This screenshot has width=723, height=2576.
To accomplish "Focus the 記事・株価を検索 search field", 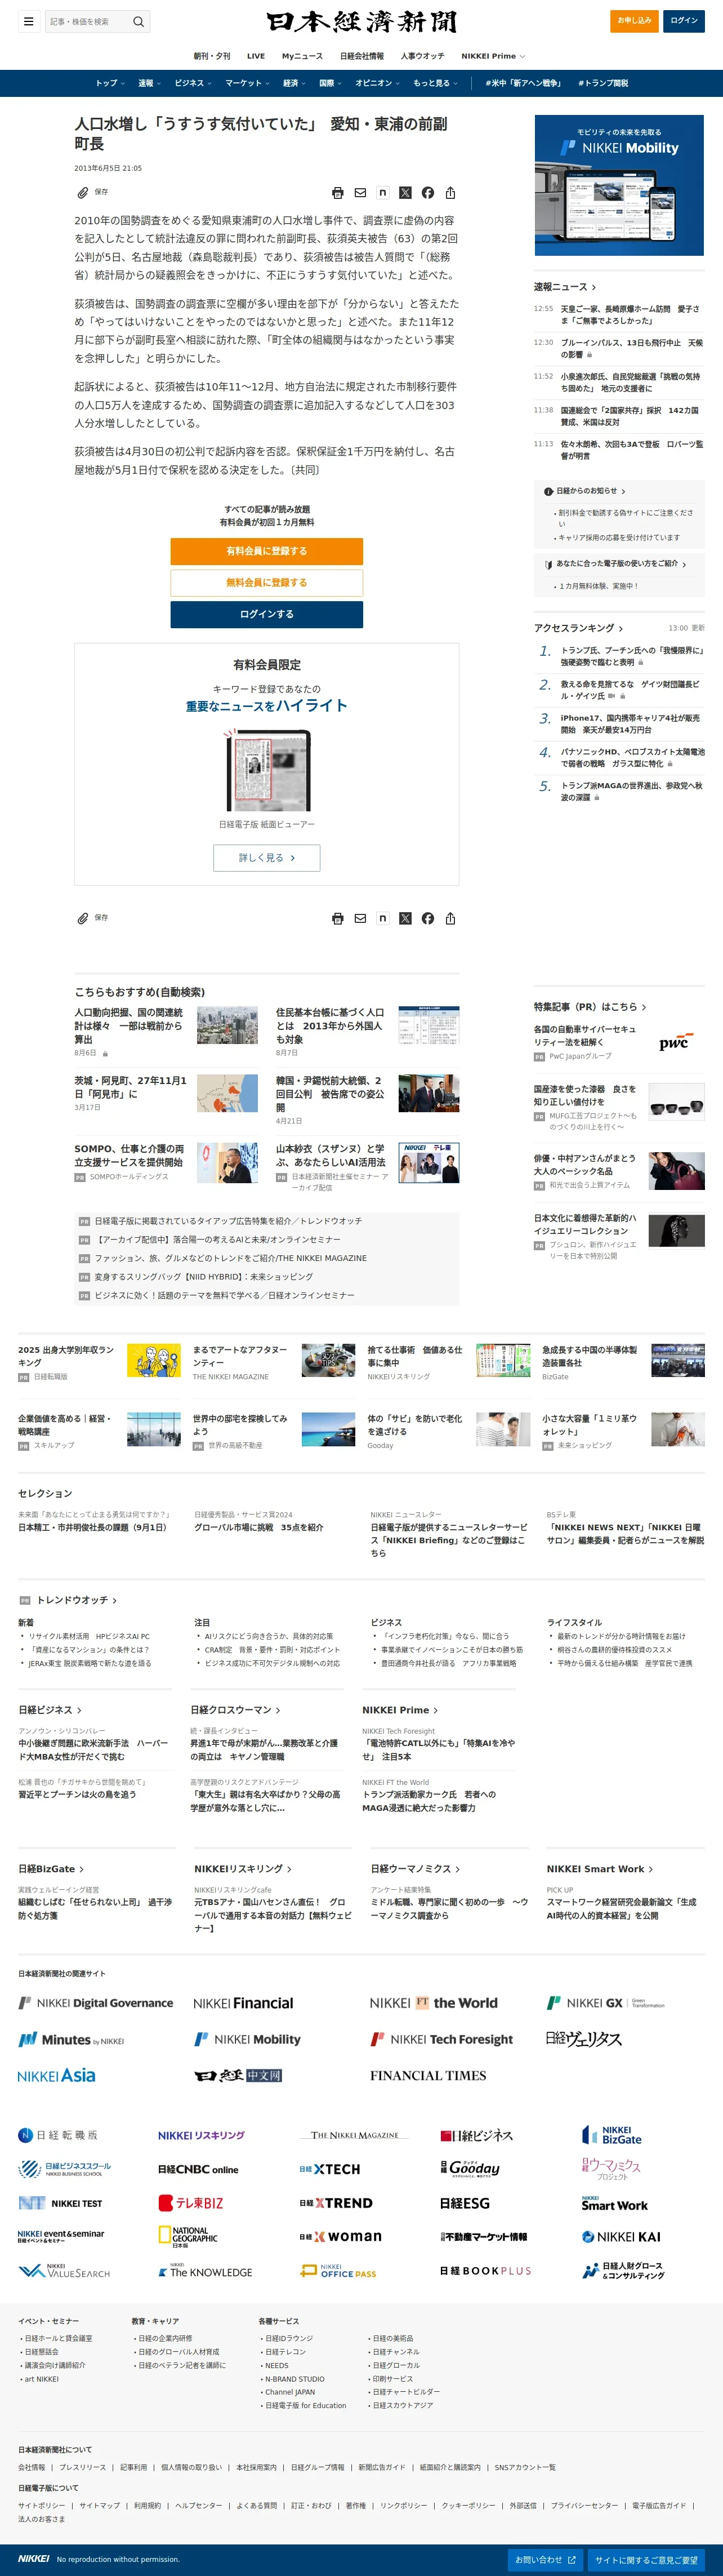I will (x=87, y=21).
